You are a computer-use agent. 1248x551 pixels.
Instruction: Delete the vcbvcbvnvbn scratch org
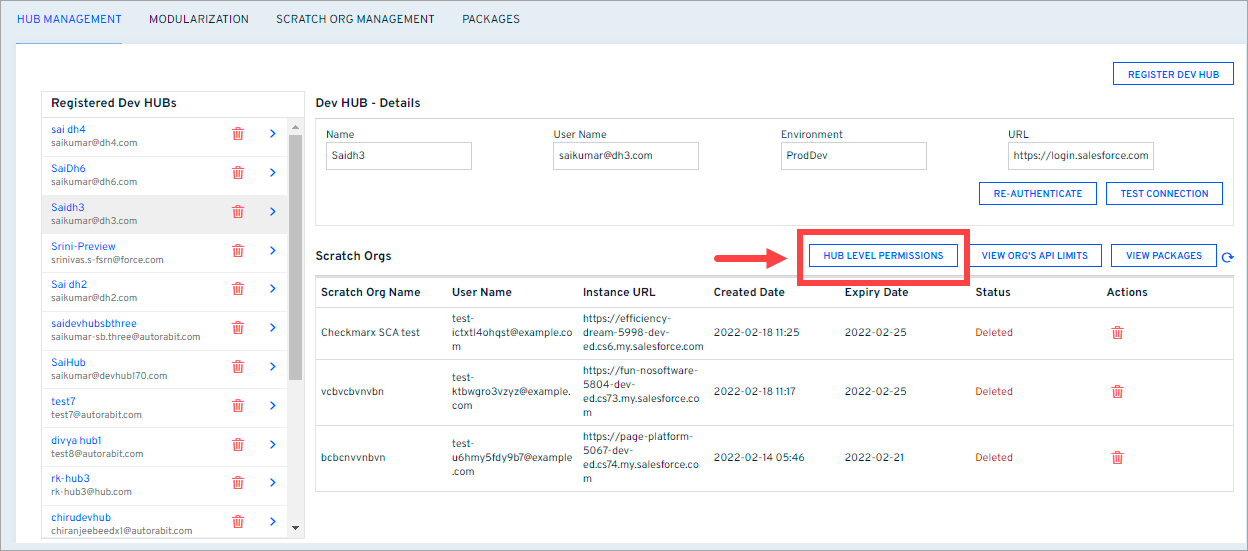1117,391
